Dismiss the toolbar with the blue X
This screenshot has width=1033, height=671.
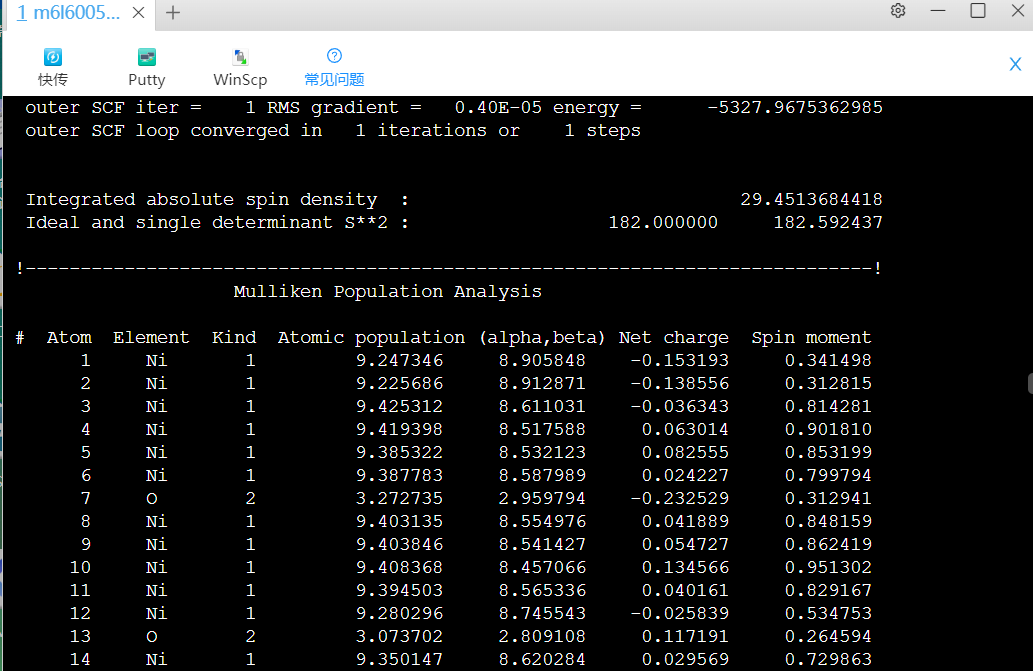click(x=1015, y=64)
